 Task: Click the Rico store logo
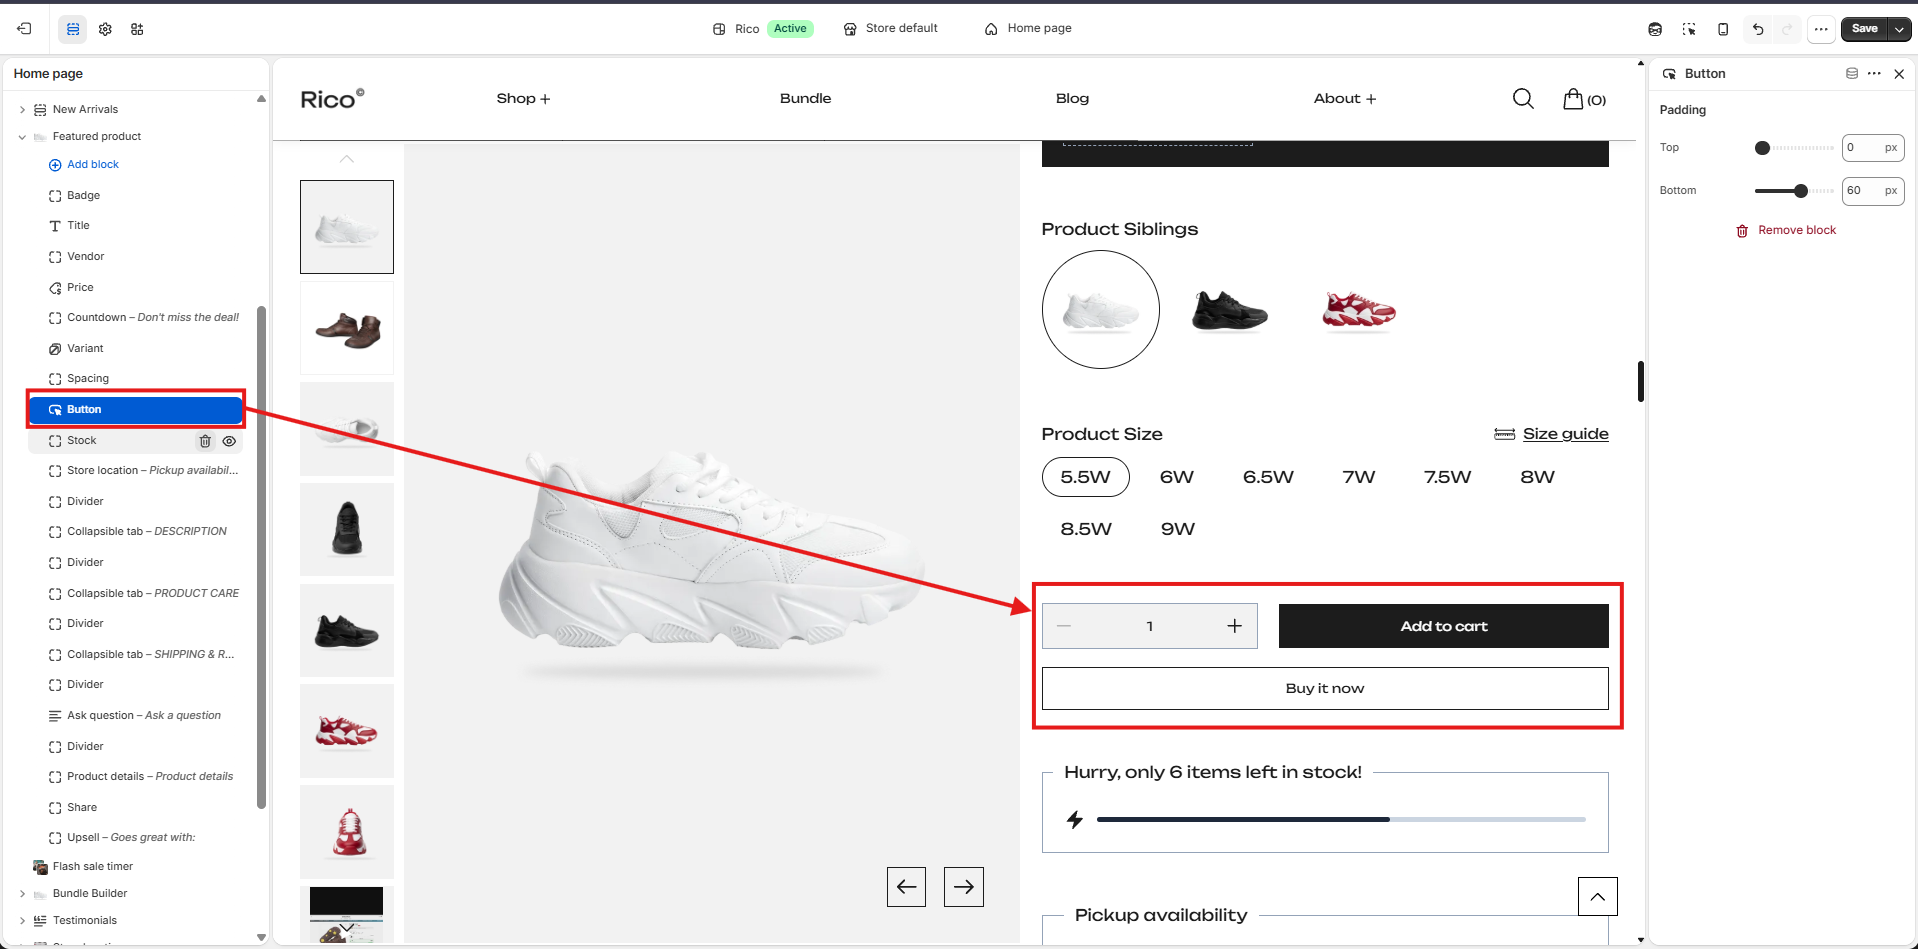pyautogui.click(x=332, y=98)
